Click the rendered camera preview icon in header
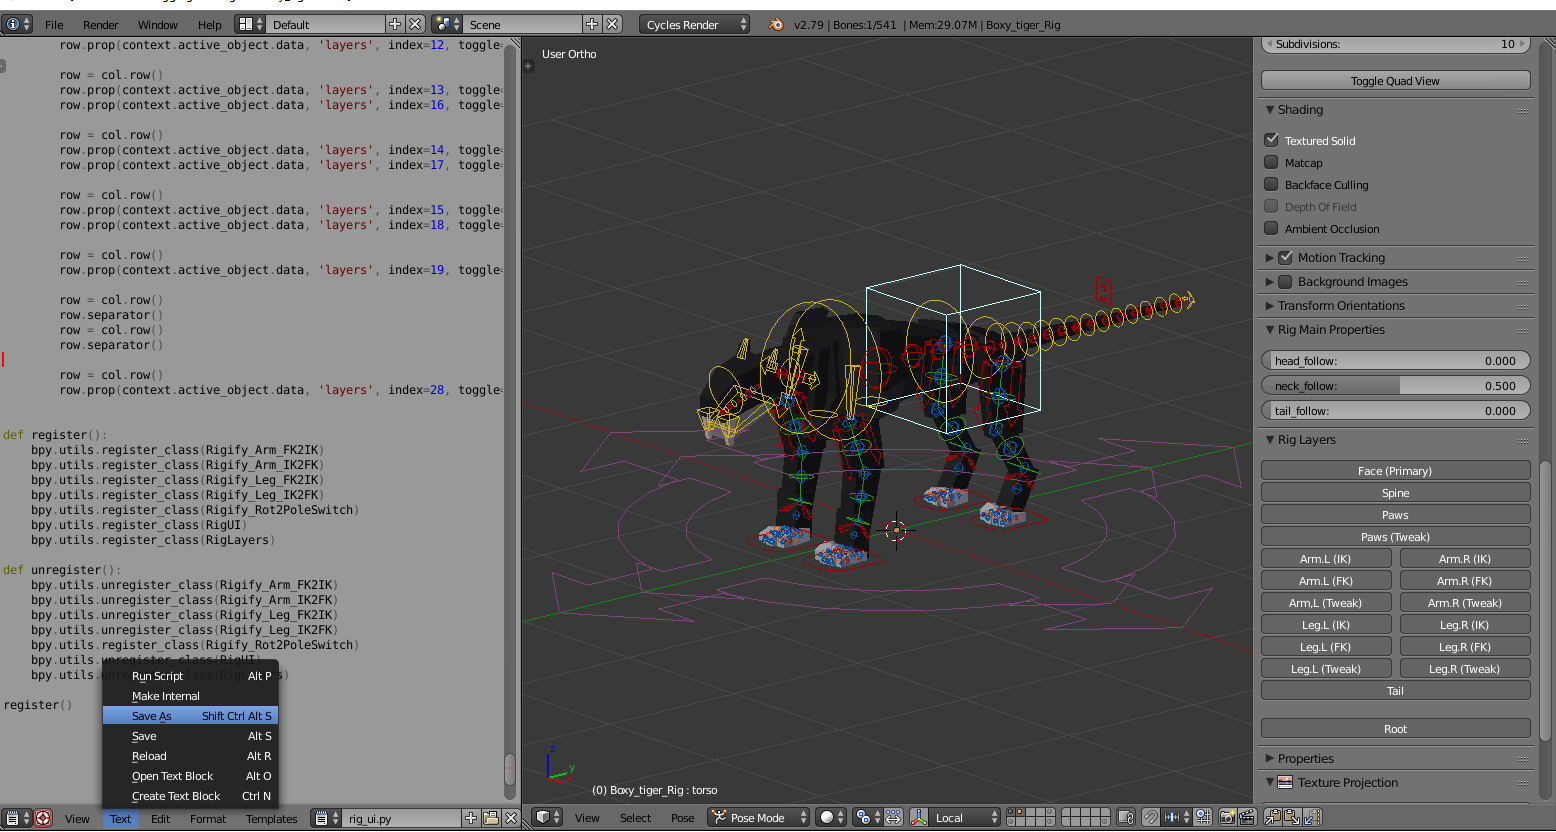The height and width of the screenshot is (832, 1556). pyautogui.click(x=1228, y=818)
